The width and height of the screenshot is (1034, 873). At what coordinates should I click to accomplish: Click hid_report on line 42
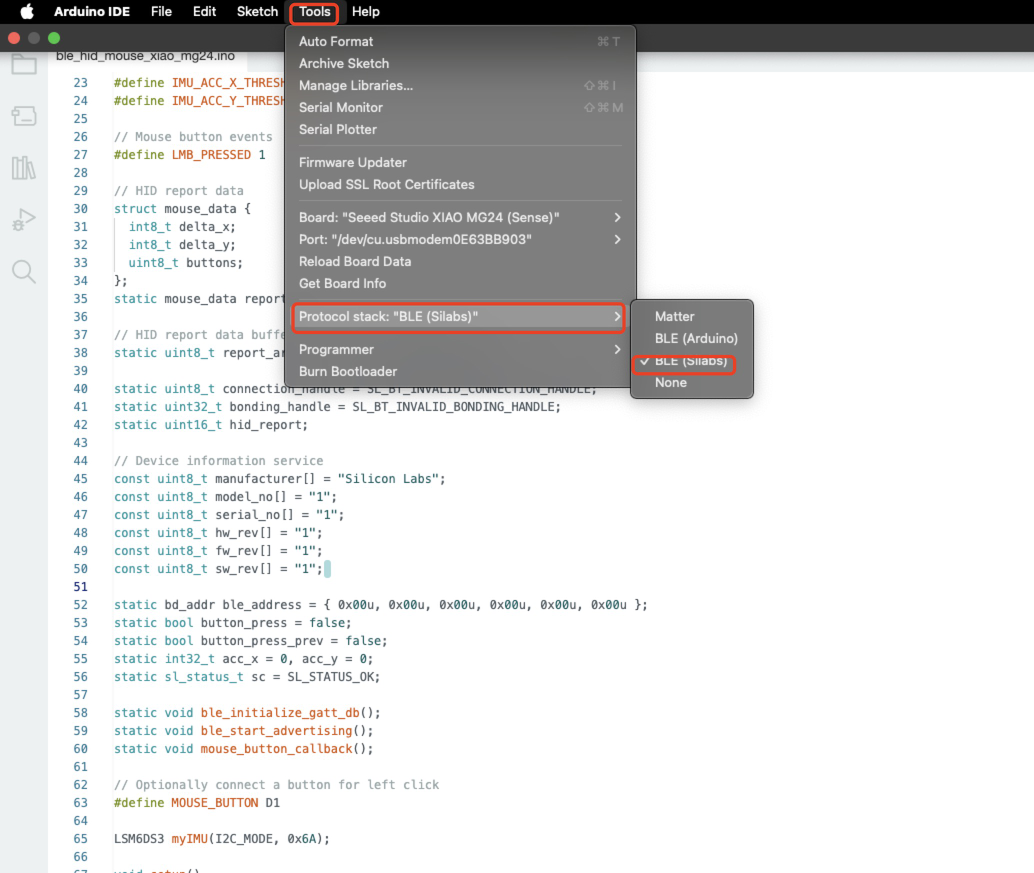pyautogui.click(x=265, y=425)
